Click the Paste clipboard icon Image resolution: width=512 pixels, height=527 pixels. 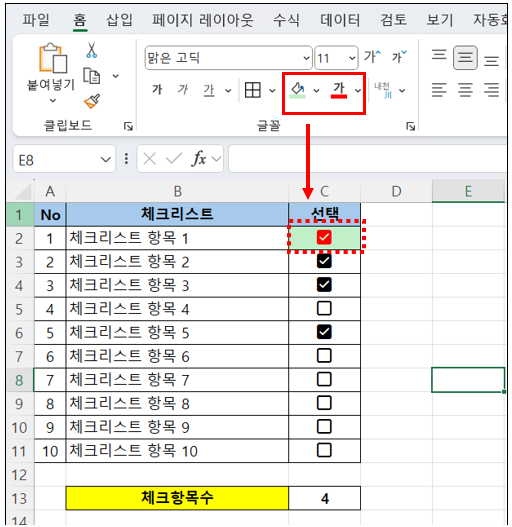tap(53, 58)
